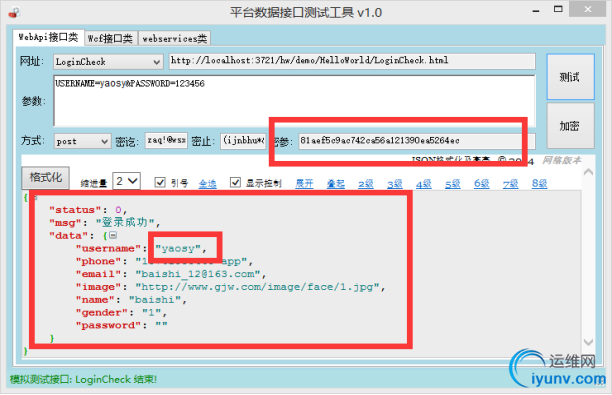
Task: Click the "gender" key in JSON
Action: point(101,313)
